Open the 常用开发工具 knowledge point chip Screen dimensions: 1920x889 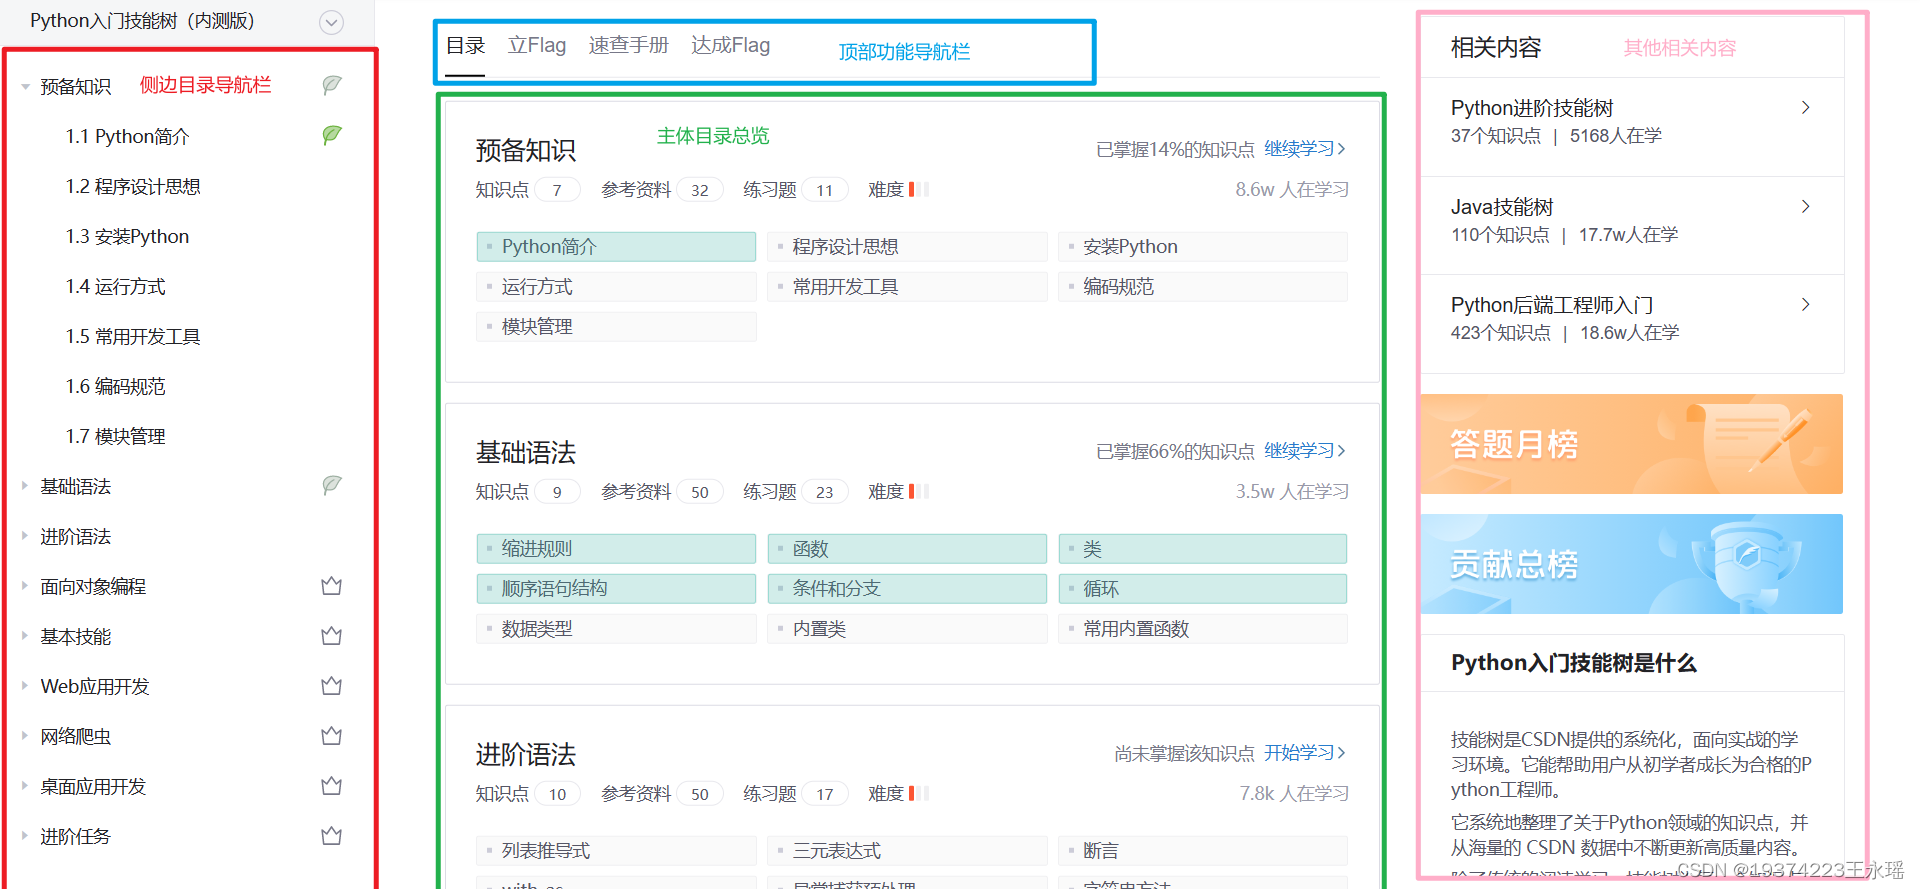[x=907, y=287]
